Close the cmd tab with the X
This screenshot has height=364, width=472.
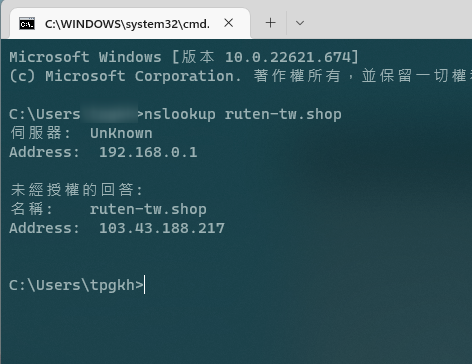coord(229,23)
